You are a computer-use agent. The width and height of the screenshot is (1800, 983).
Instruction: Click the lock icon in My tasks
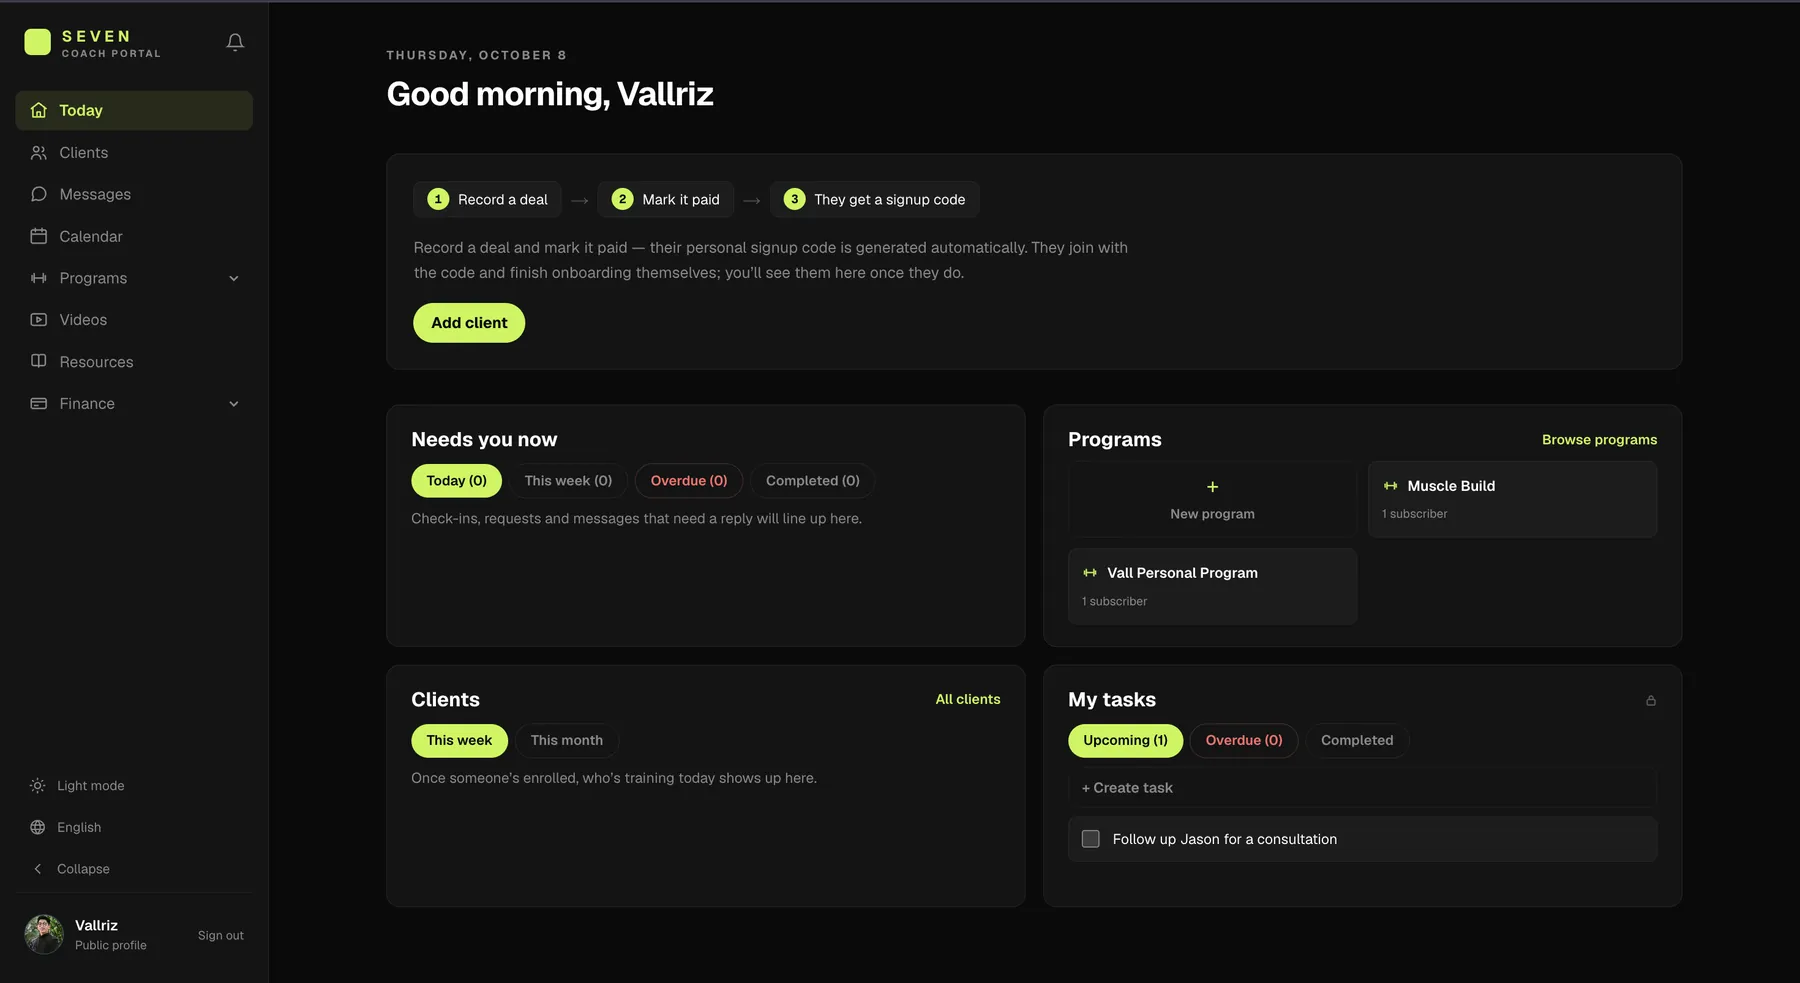point(1651,700)
